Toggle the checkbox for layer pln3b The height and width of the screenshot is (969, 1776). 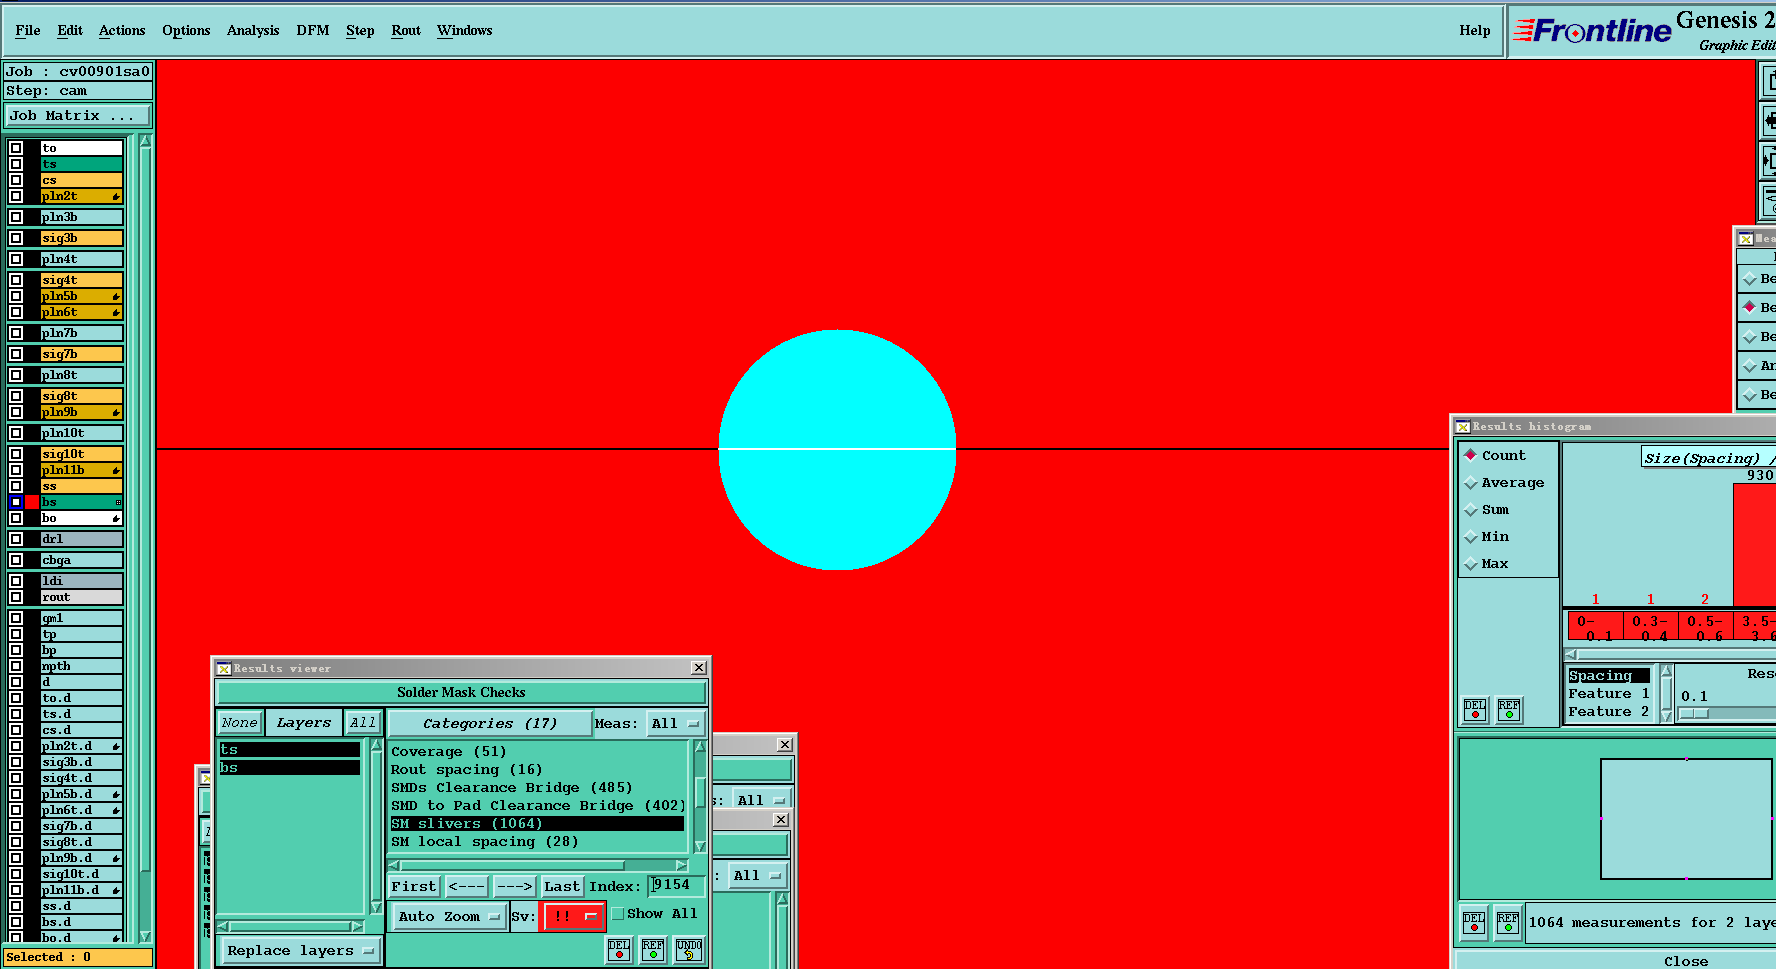16,217
